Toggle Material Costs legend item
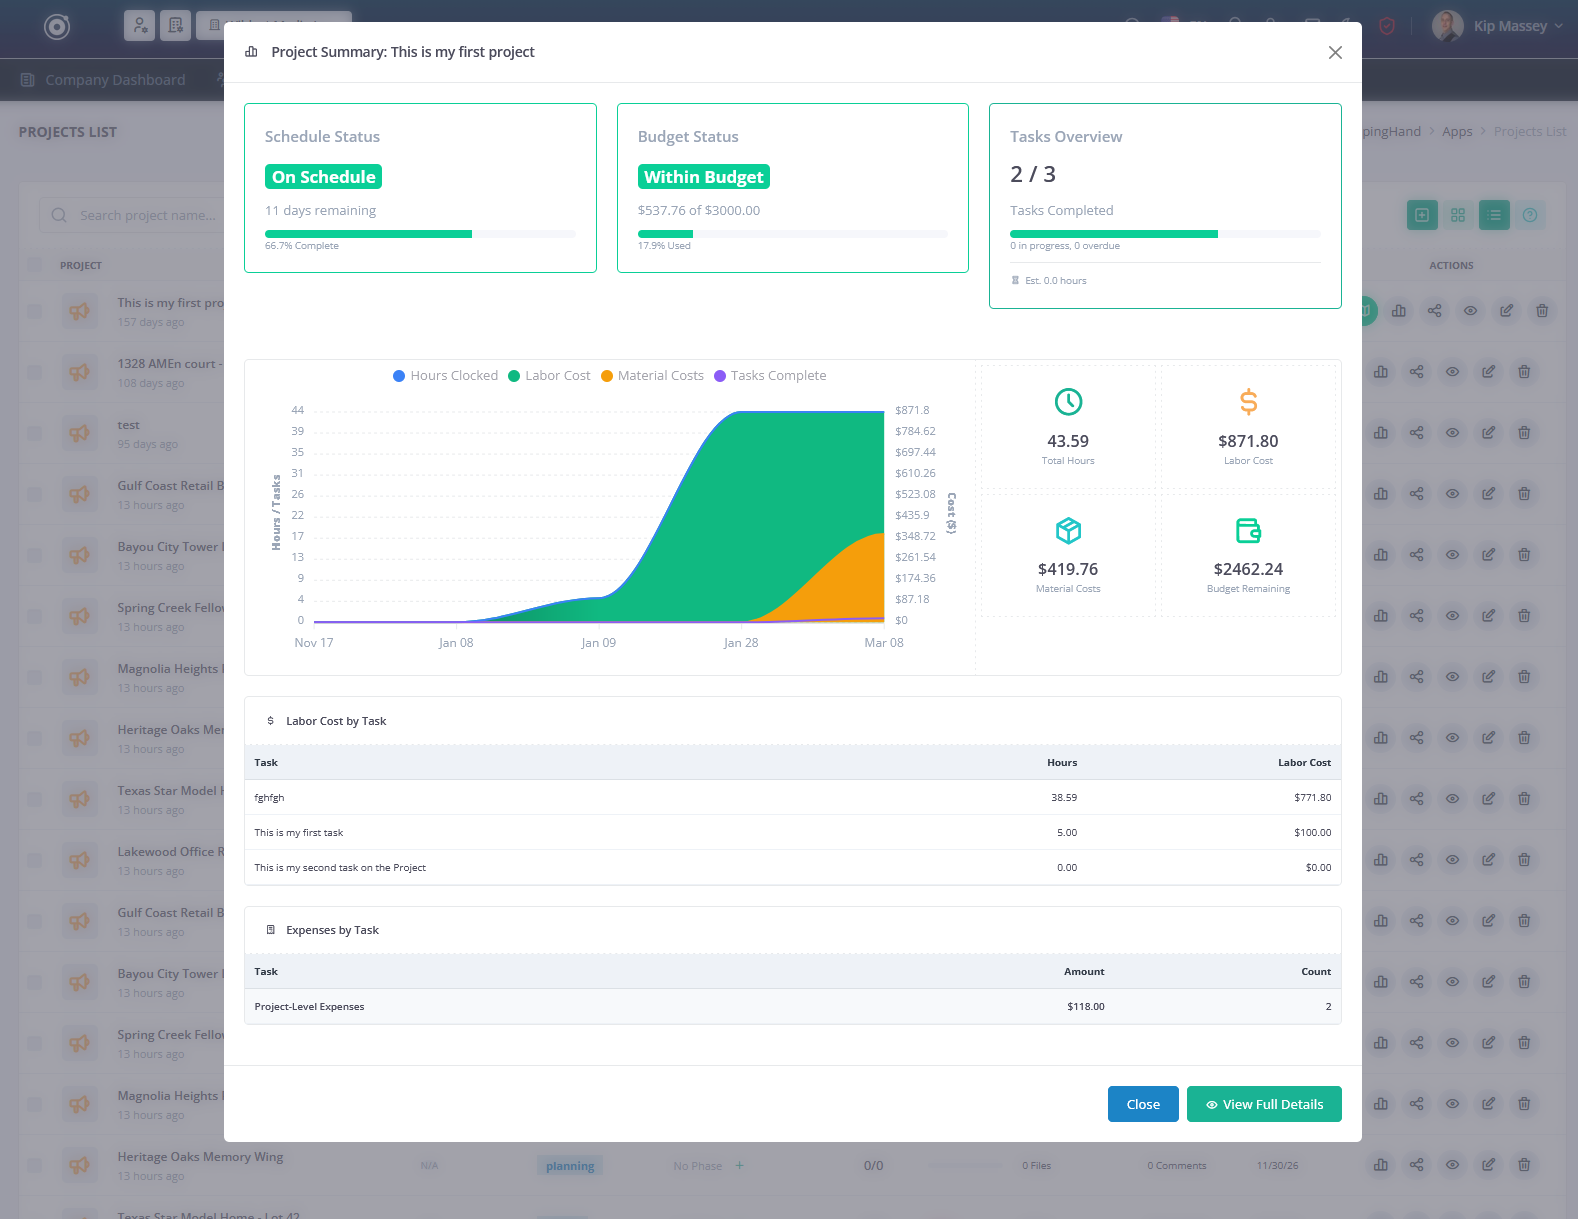This screenshot has width=1578, height=1219. (x=652, y=376)
